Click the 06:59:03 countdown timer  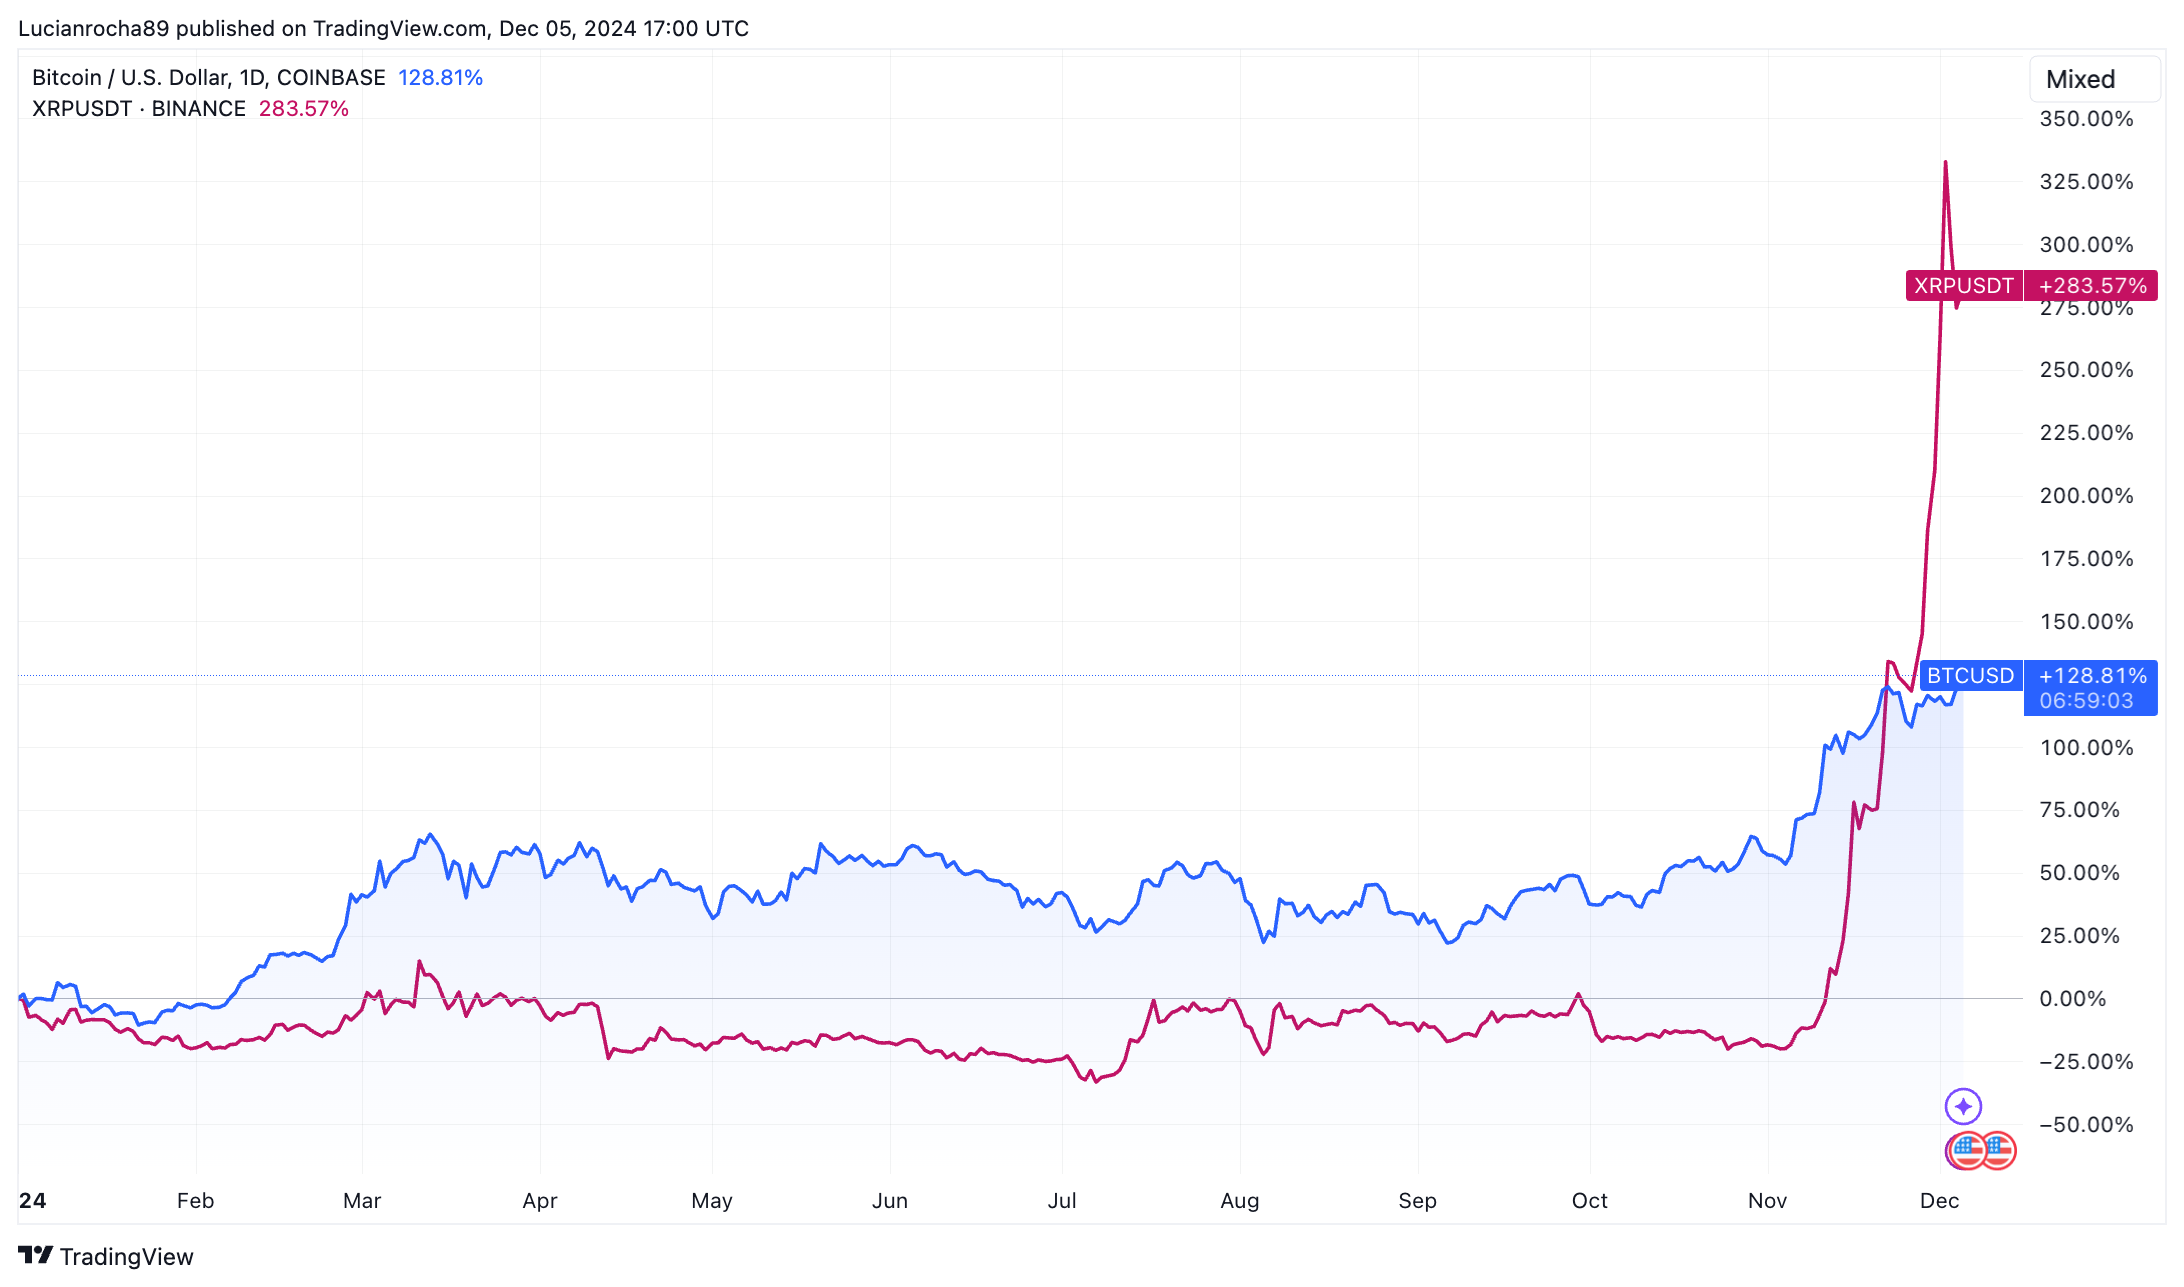tap(2087, 701)
